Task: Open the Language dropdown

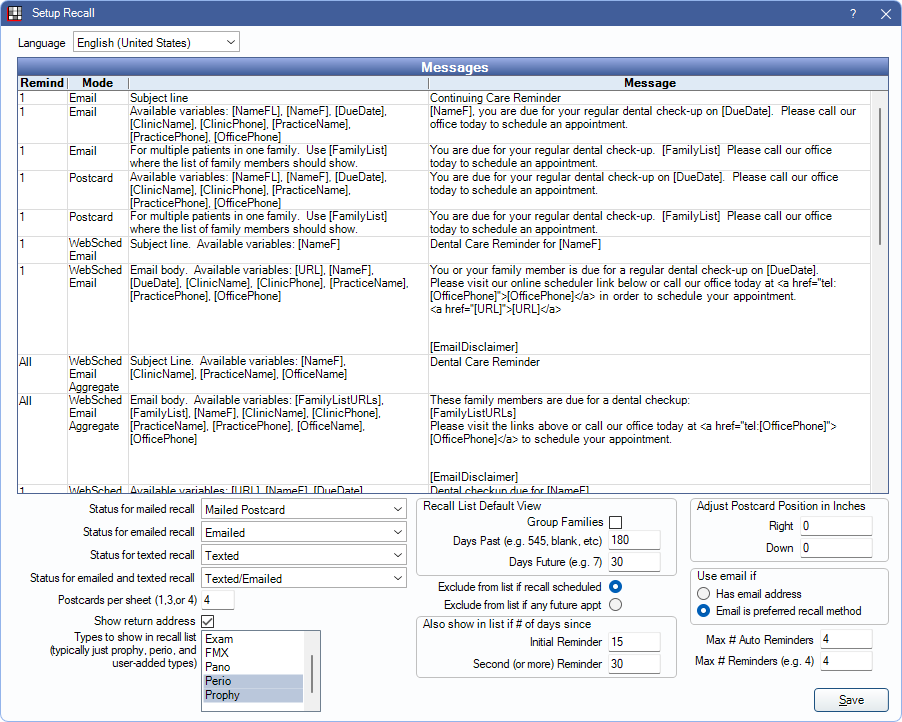Action: click(156, 42)
